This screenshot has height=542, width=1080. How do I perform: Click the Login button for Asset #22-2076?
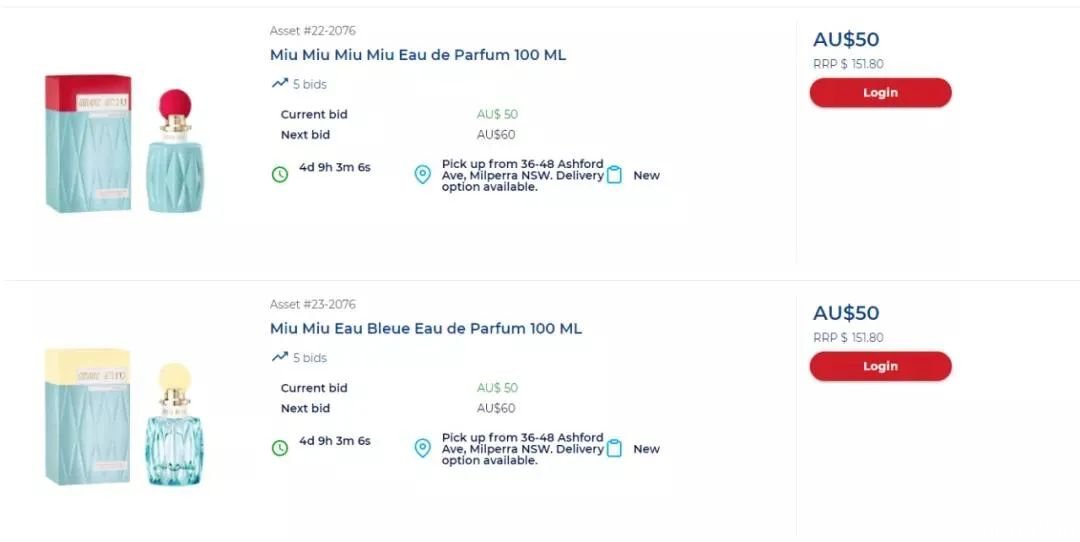(x=880, y=92)
